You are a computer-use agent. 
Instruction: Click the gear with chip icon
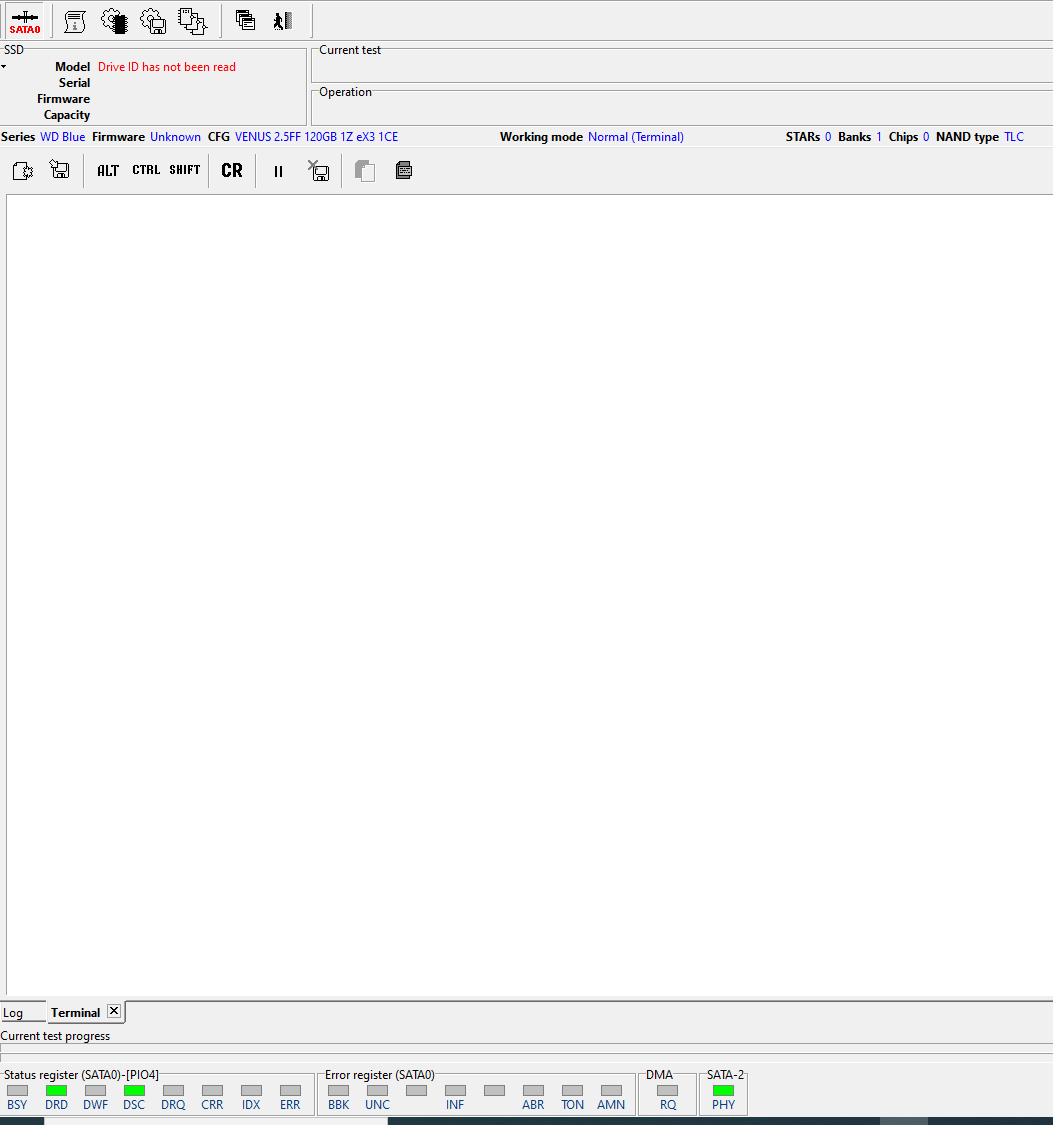114,22
